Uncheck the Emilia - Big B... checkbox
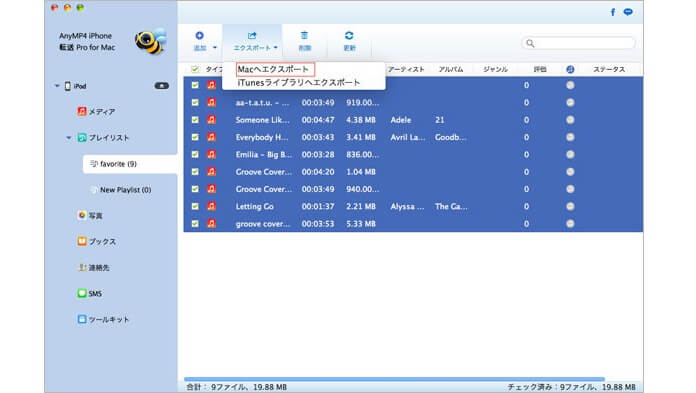 (x=195, y=155)
